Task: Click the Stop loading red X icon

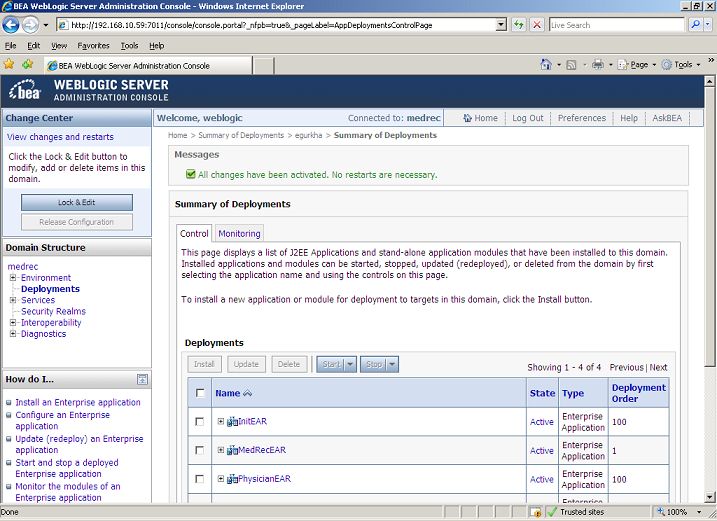Action: coord(537,25)
